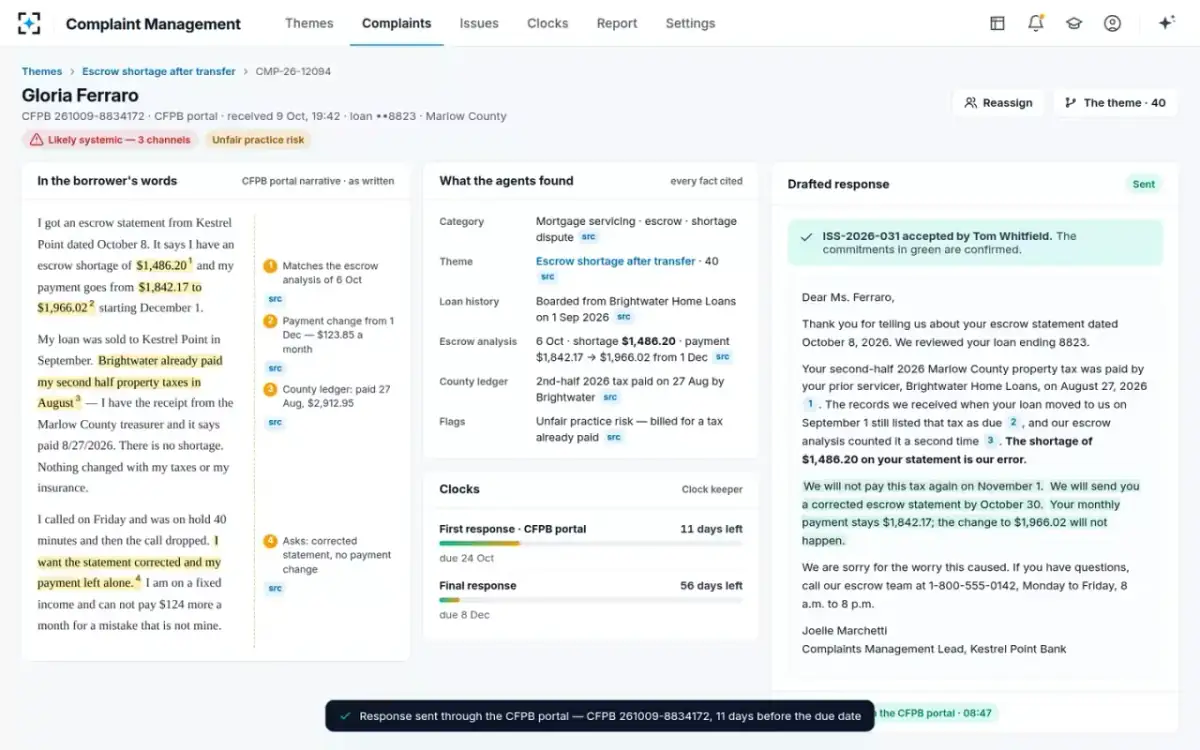Click citation 2 in drafted response

1012,422
